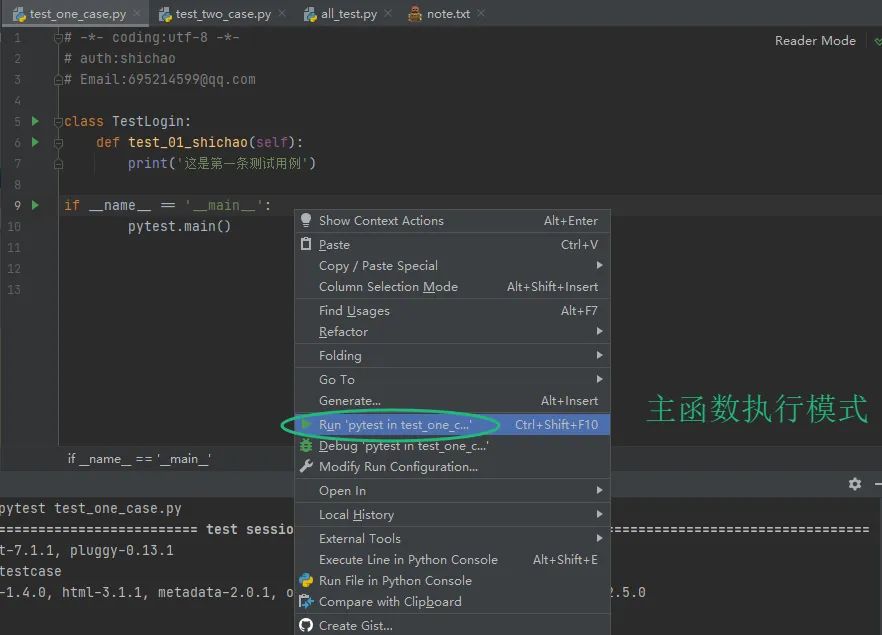
Task: Toggle Reader Mode in editor
Action: click(x=815, y=40)
